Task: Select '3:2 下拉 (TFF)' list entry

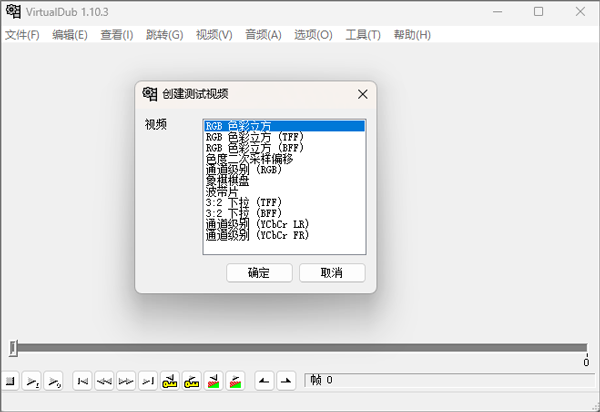Action: coord(284,202)
